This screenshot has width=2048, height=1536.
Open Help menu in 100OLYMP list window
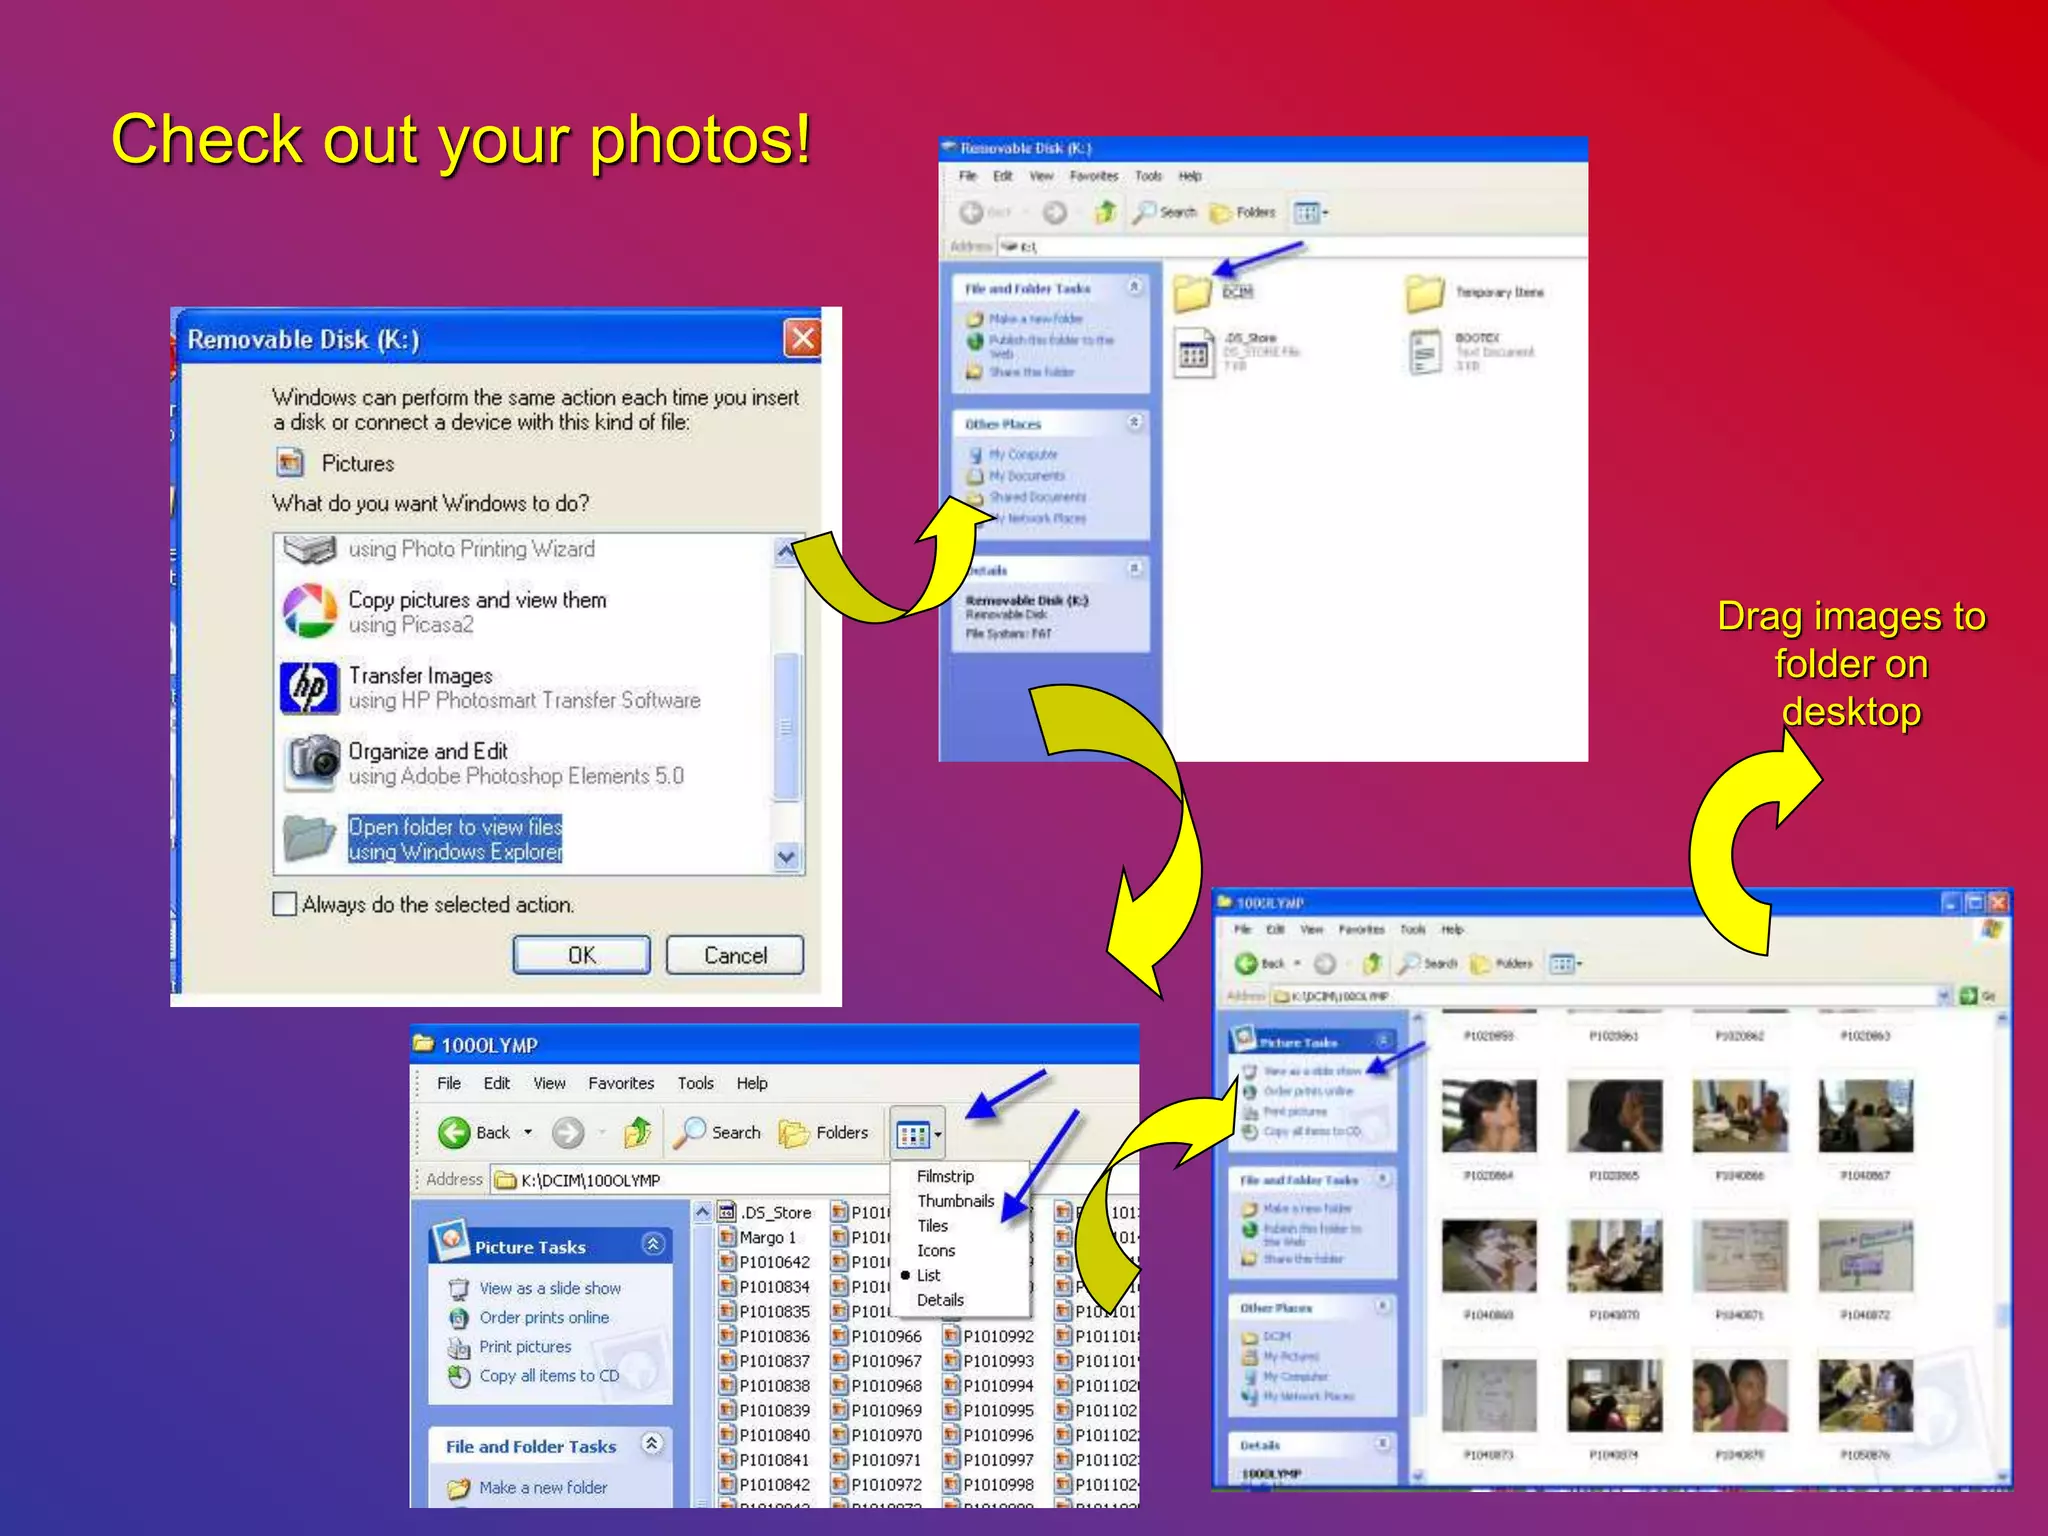point(752,1083)
